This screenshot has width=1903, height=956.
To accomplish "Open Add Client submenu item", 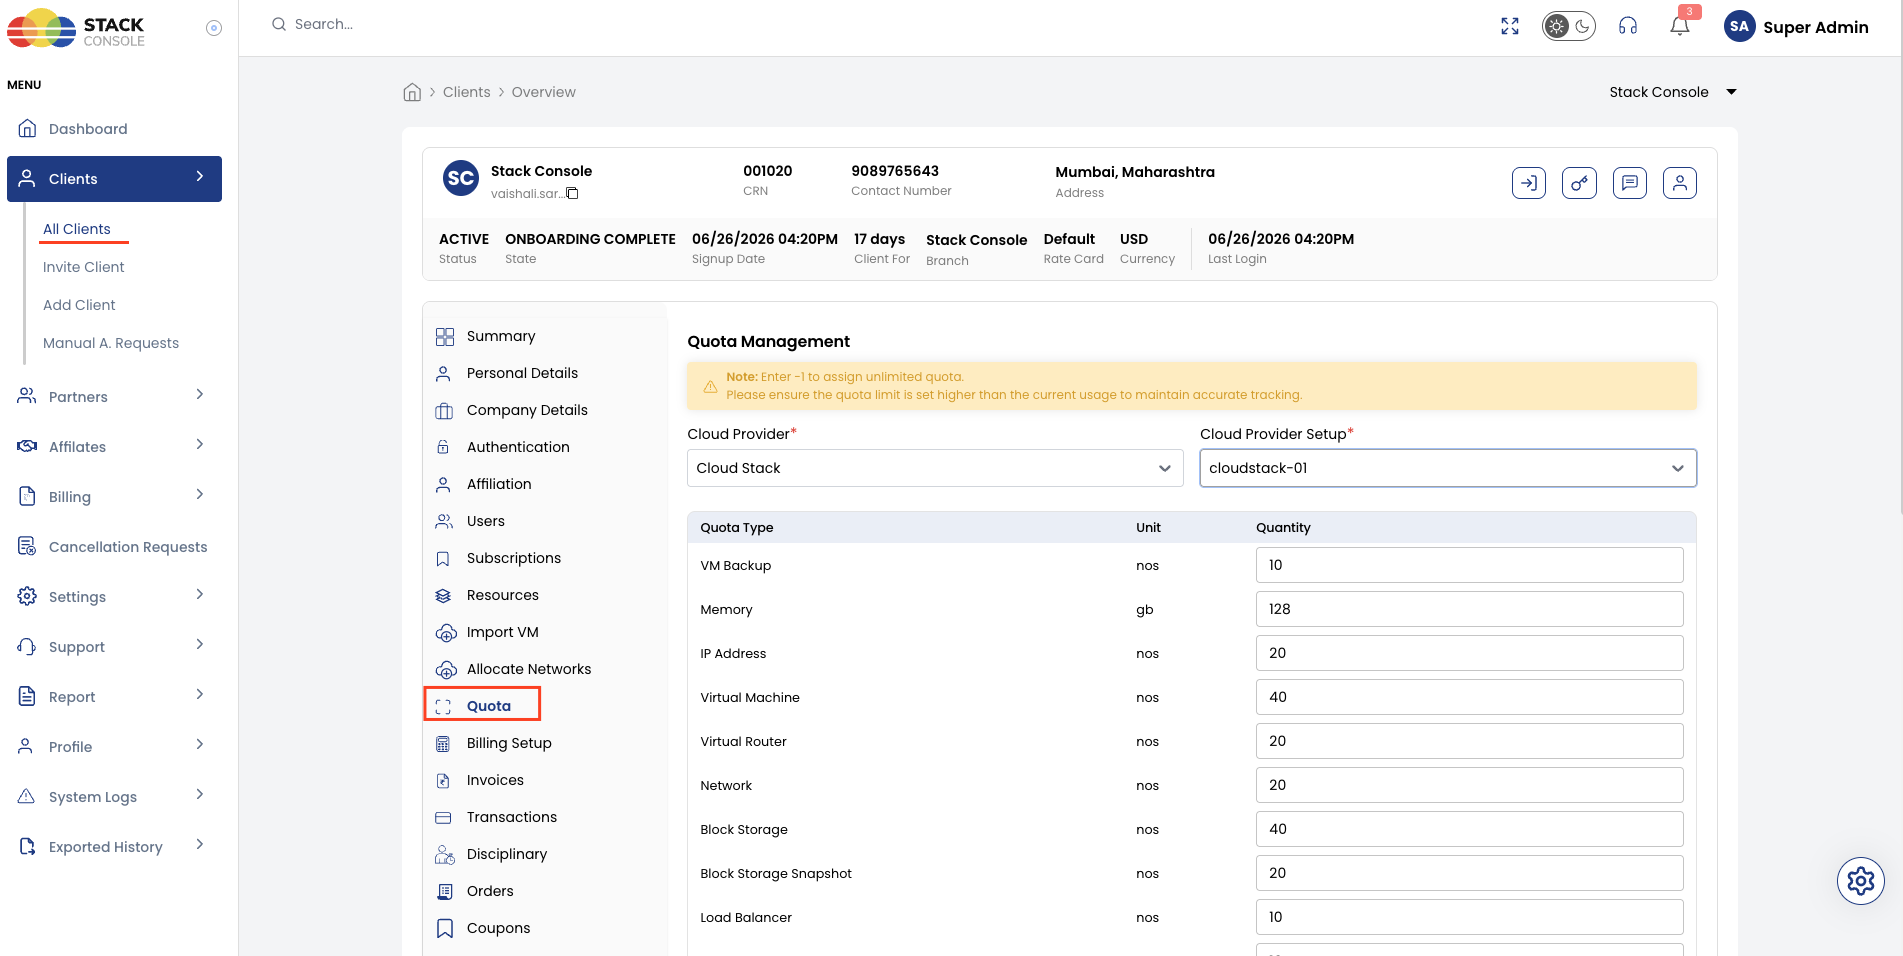I will tap(79, 305).
